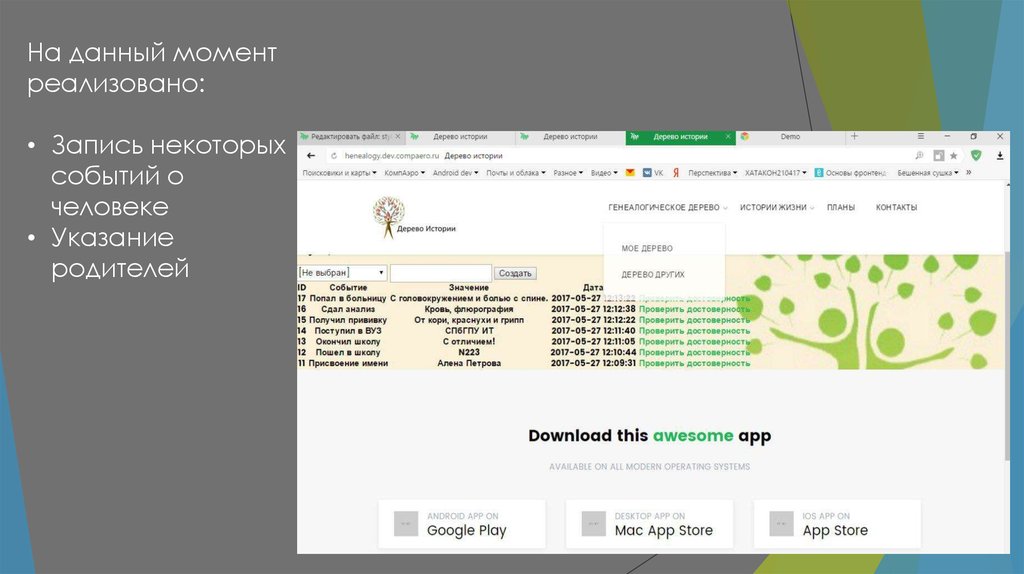Switch to the Demo tab
The width and height of the screenshot is (1024, 574).
pos(790,136)
